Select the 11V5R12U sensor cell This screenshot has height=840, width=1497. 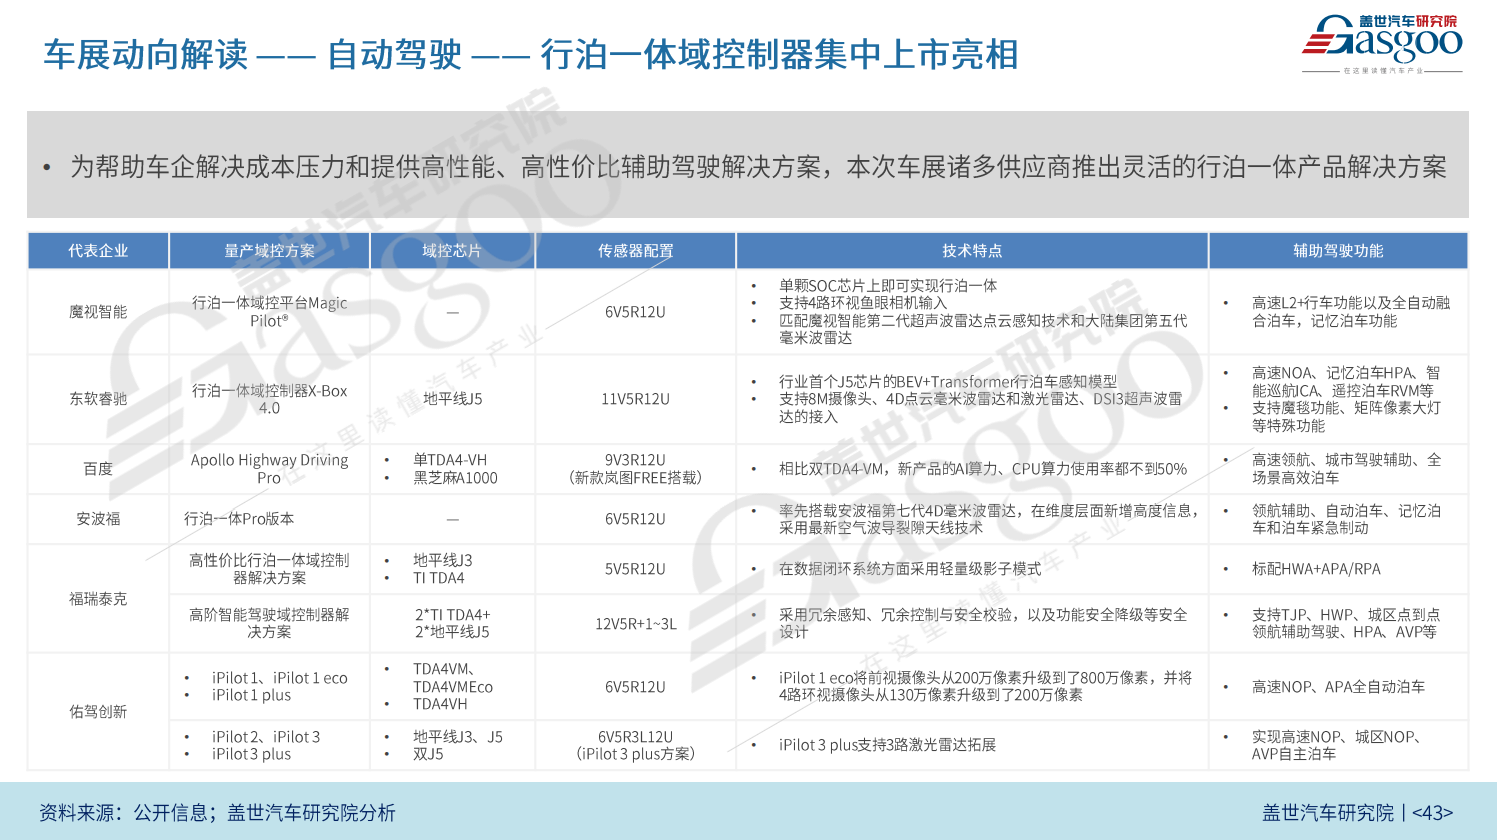636,399
